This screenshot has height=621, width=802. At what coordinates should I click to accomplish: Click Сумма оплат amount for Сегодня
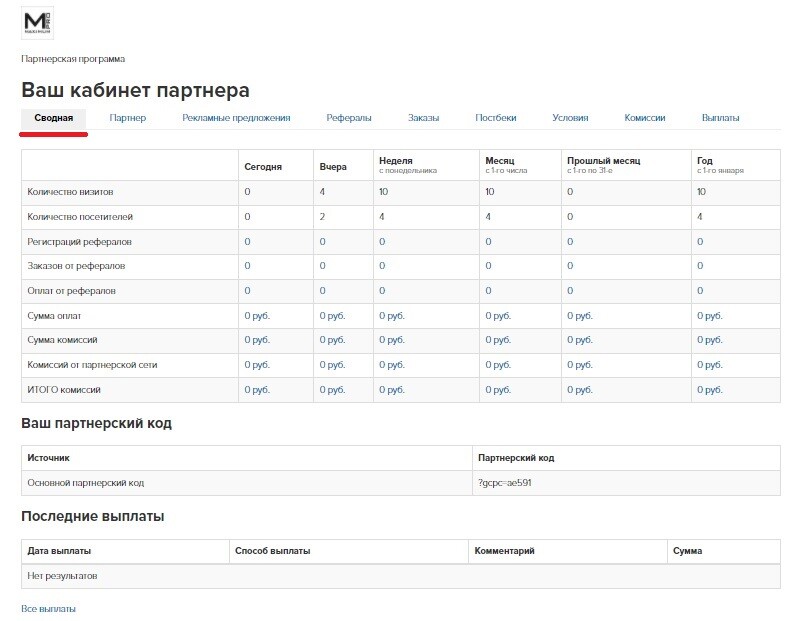coord(257,316)
